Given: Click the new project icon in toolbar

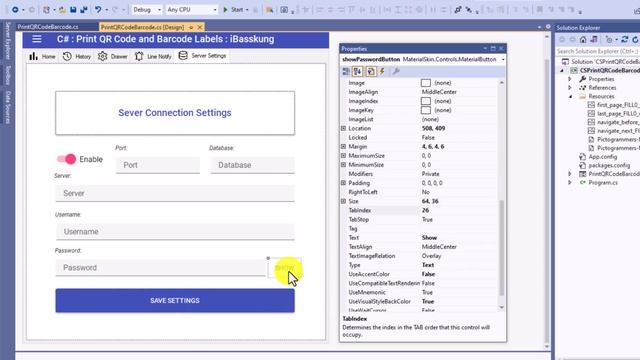Looking at the screenshot, I should pyautogui.click(x=47, y=9).
